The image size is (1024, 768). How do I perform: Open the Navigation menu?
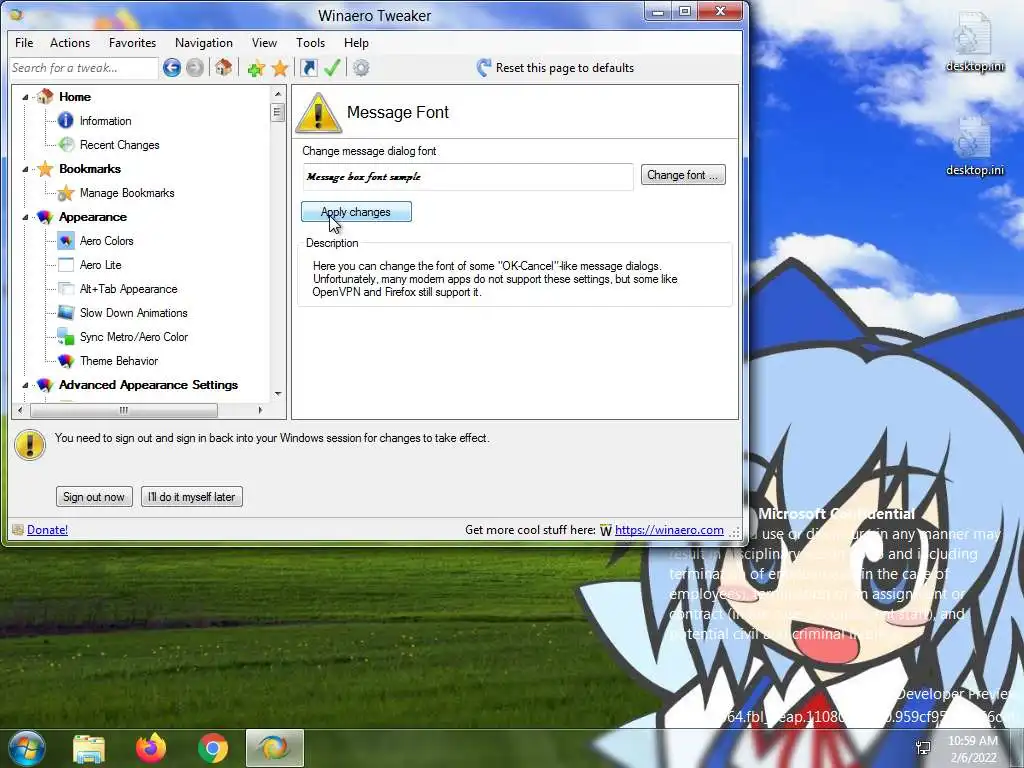(x=204, y=42)
